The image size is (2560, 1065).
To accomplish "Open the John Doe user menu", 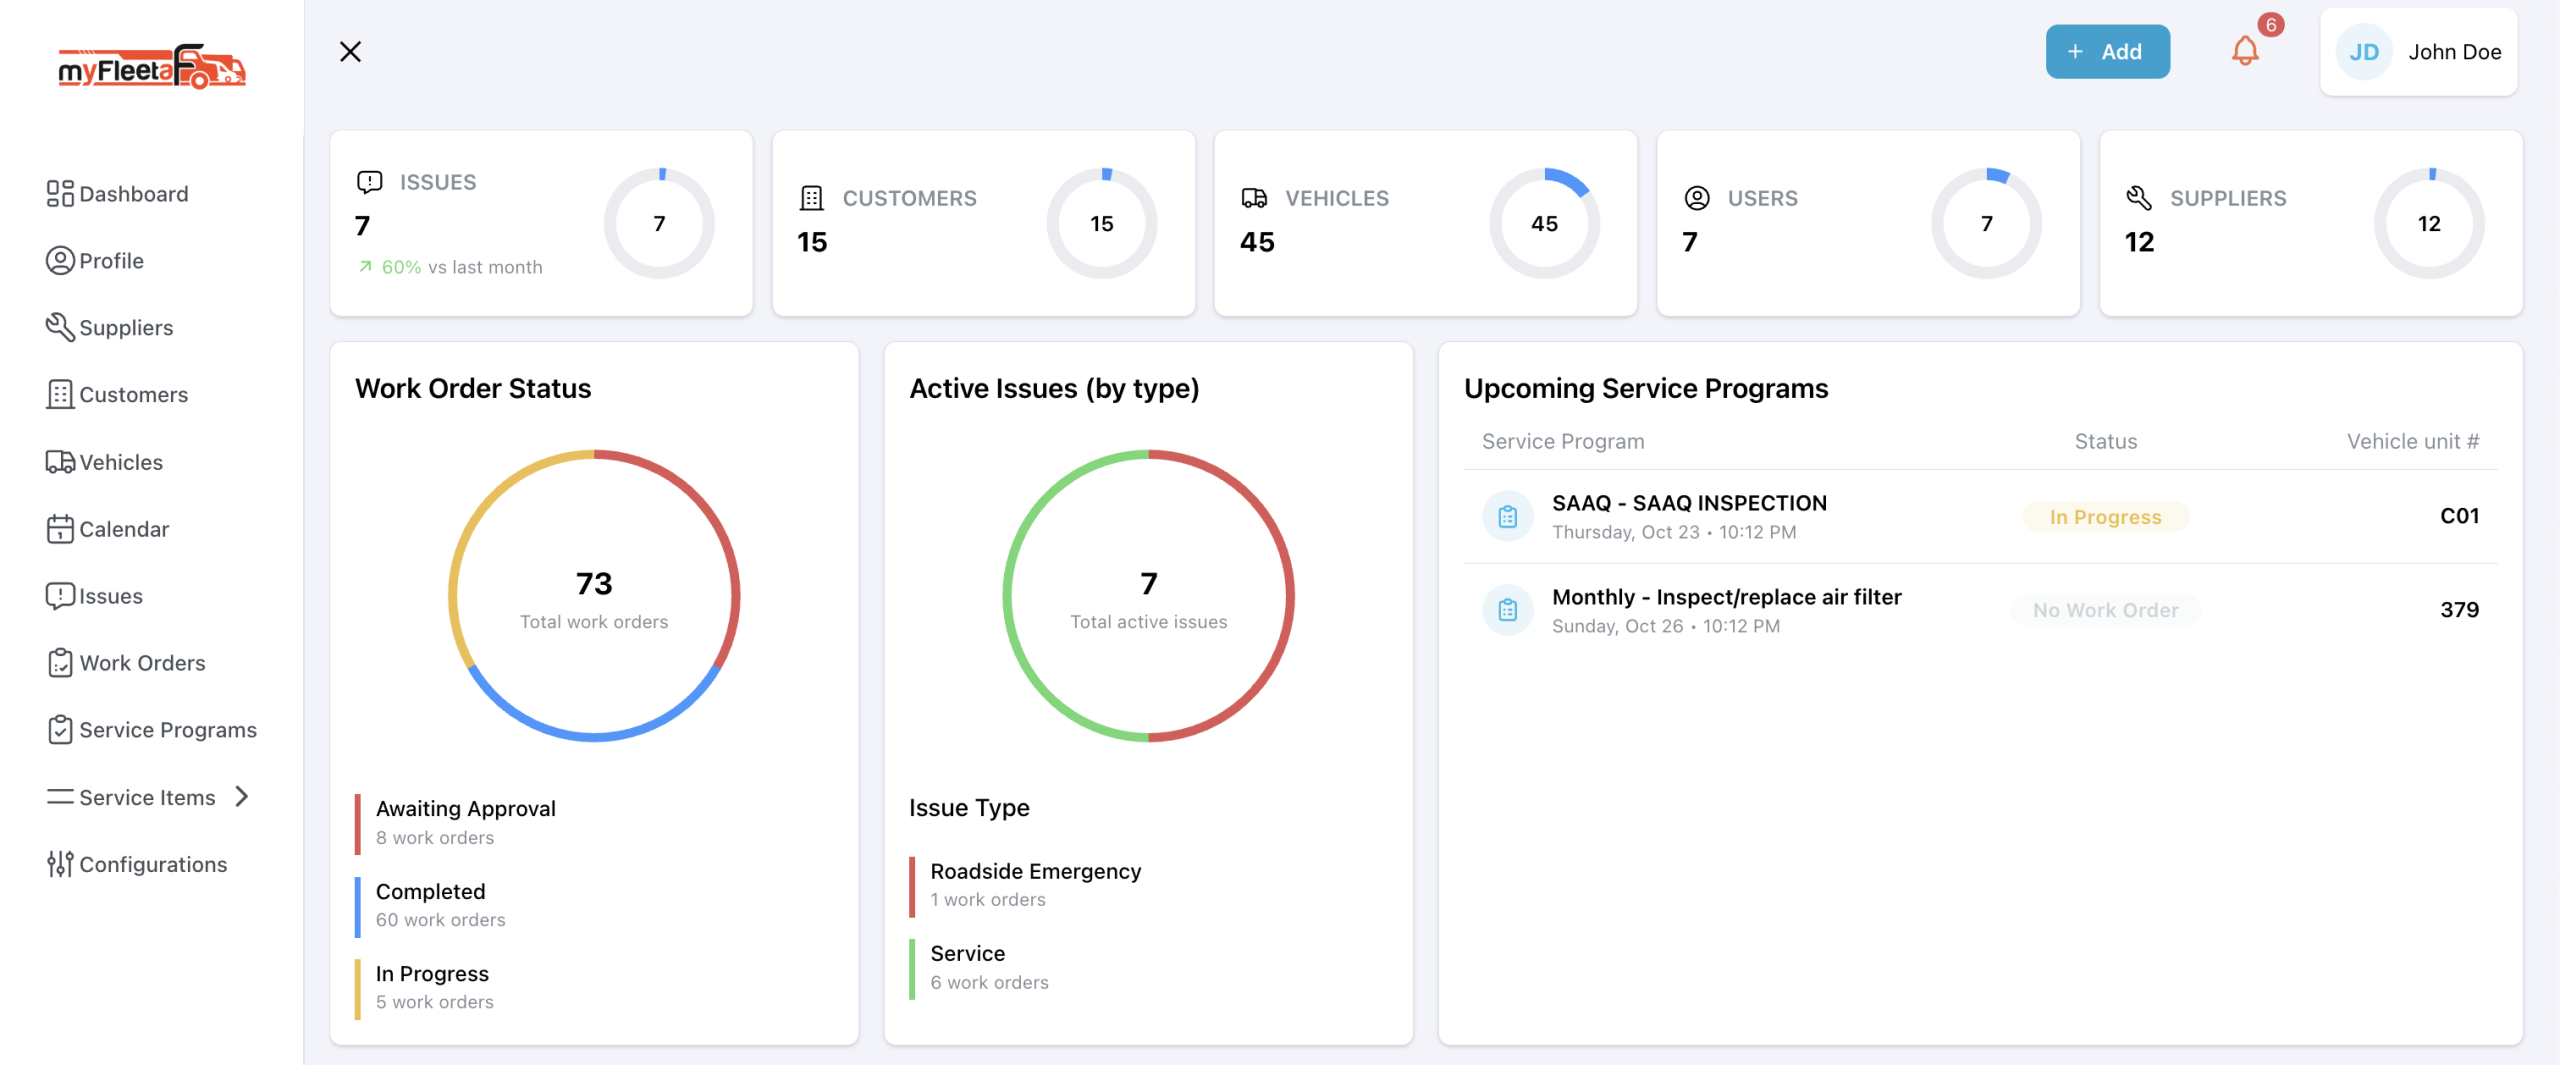I will tap(2418, 52).
